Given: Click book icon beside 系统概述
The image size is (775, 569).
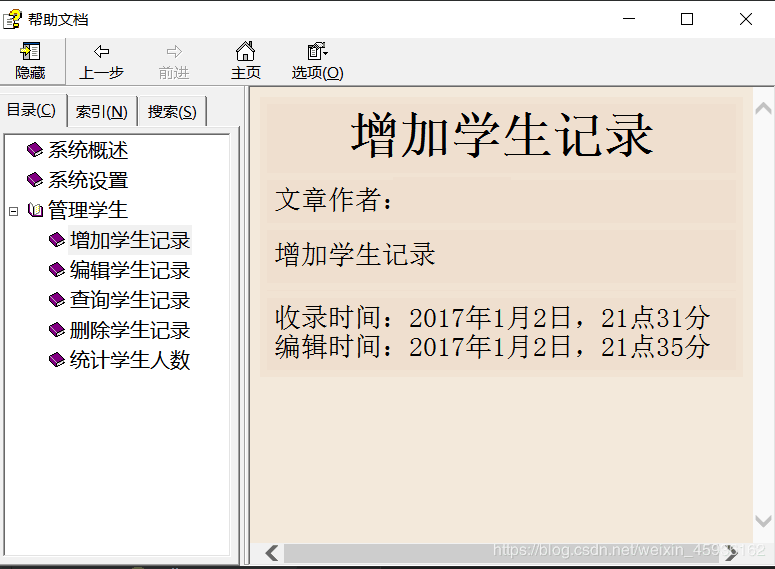Looking at the screenshot, I should 35,150.
